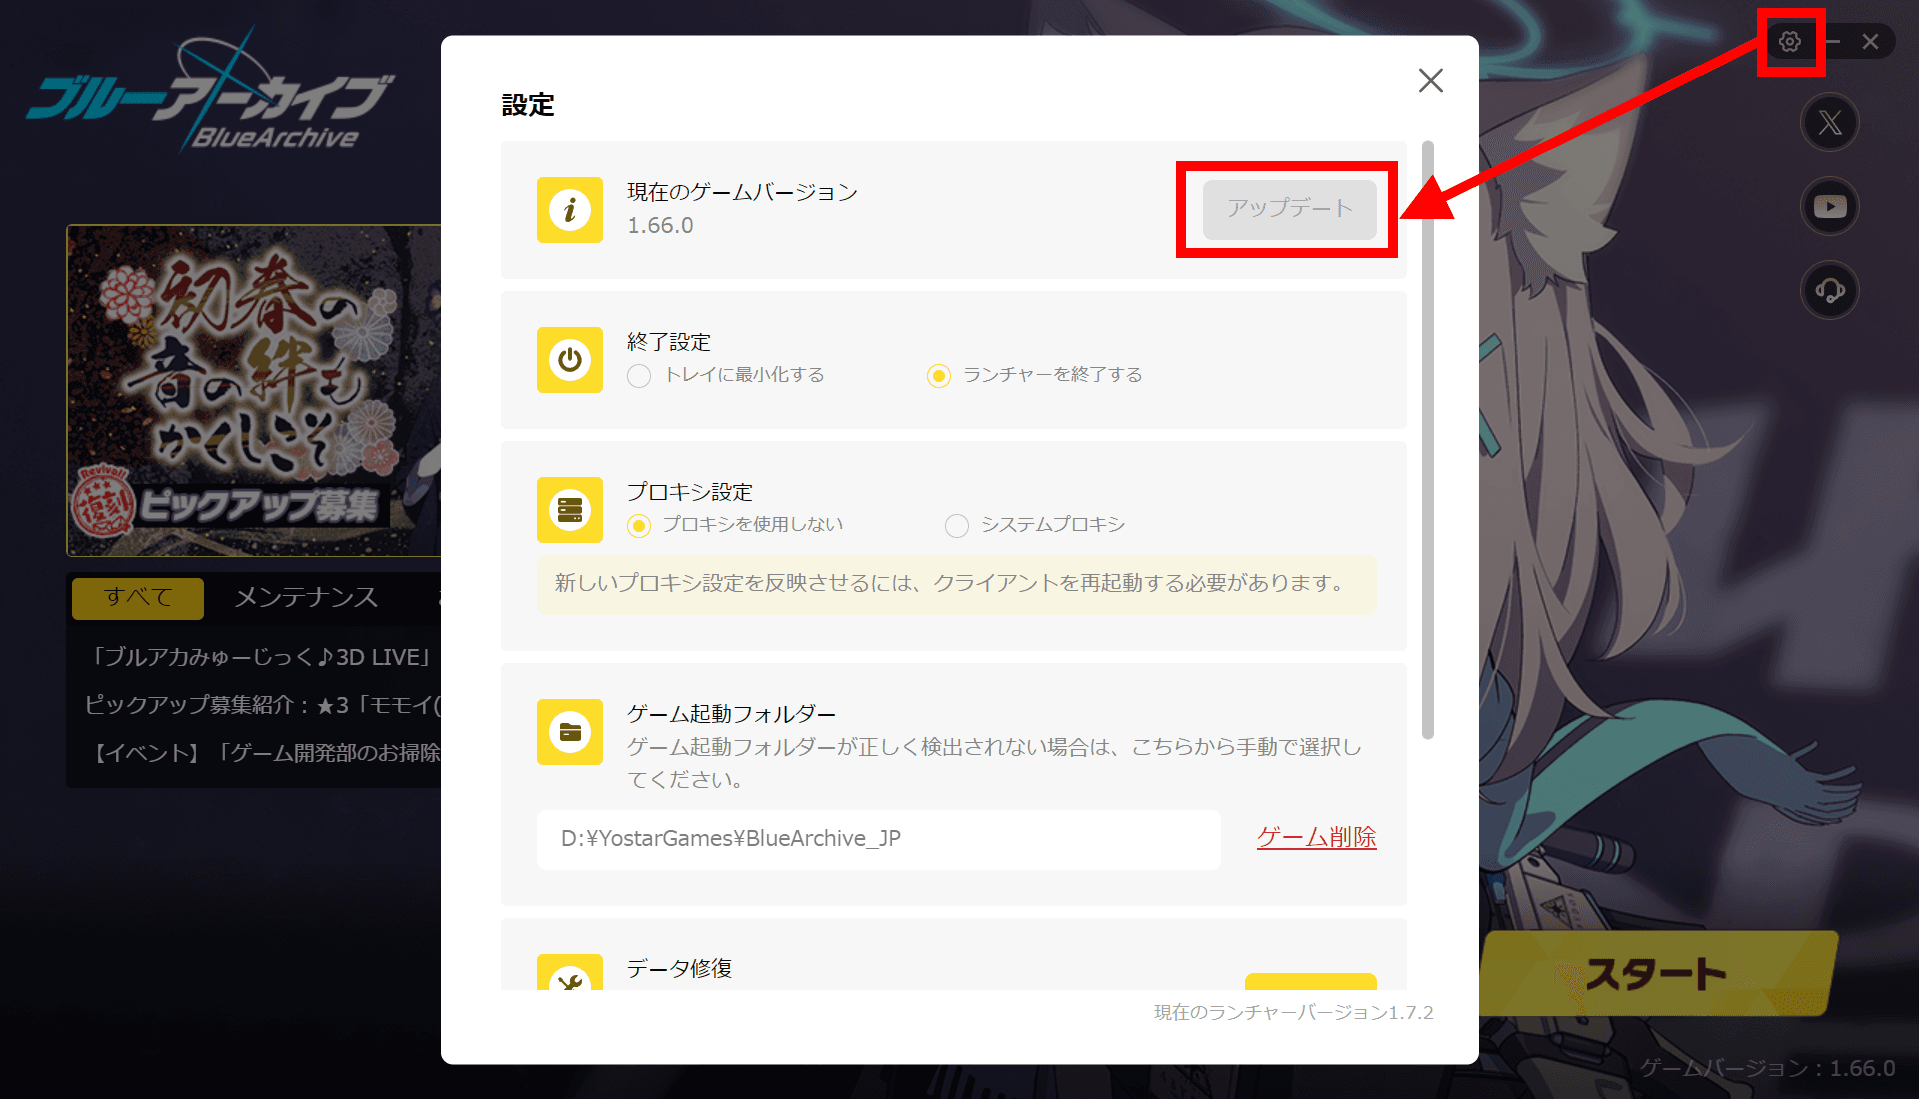Click the game folder path field

pyautogui.click(x=879, y=839)
